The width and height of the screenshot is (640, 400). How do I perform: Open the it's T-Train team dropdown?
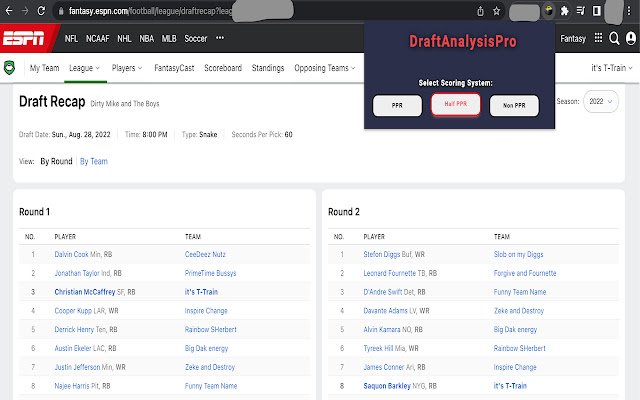coord(612,68)
